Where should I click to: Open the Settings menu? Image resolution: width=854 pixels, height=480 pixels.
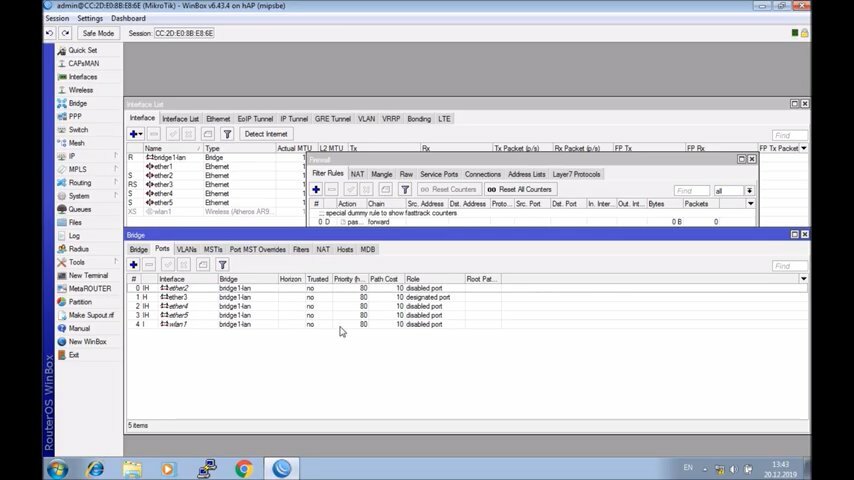click(90, 19)
